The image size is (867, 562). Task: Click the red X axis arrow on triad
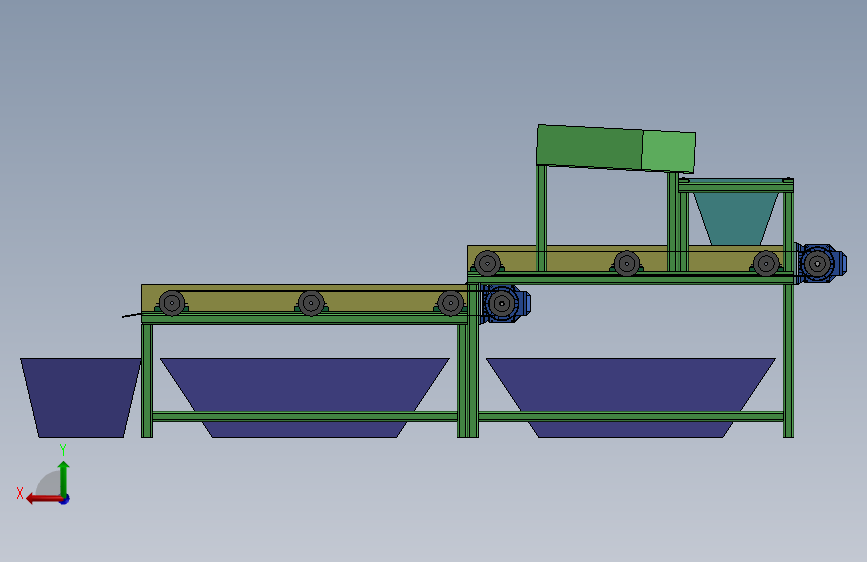pos(43,499)
